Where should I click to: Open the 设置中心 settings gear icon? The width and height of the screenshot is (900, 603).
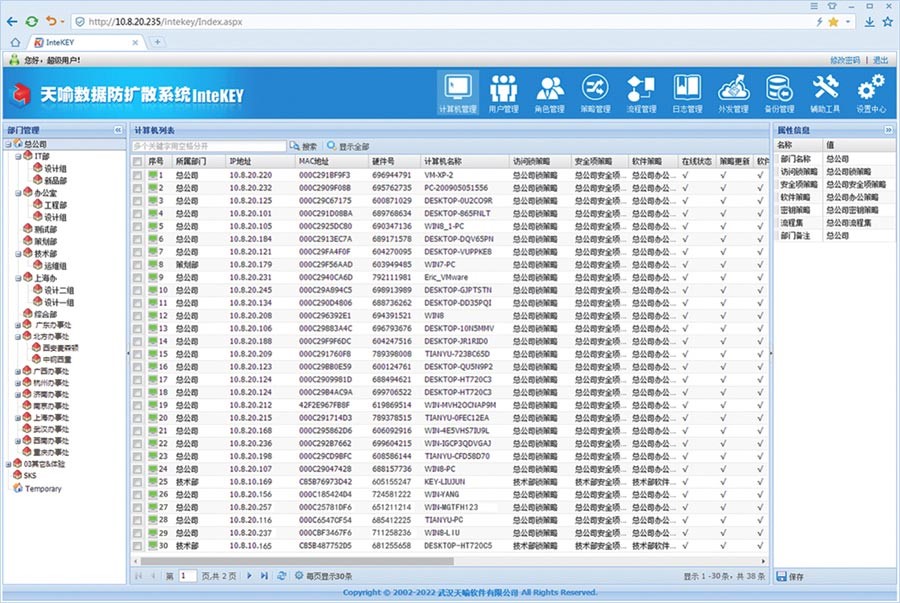click(x=871, y=94)
